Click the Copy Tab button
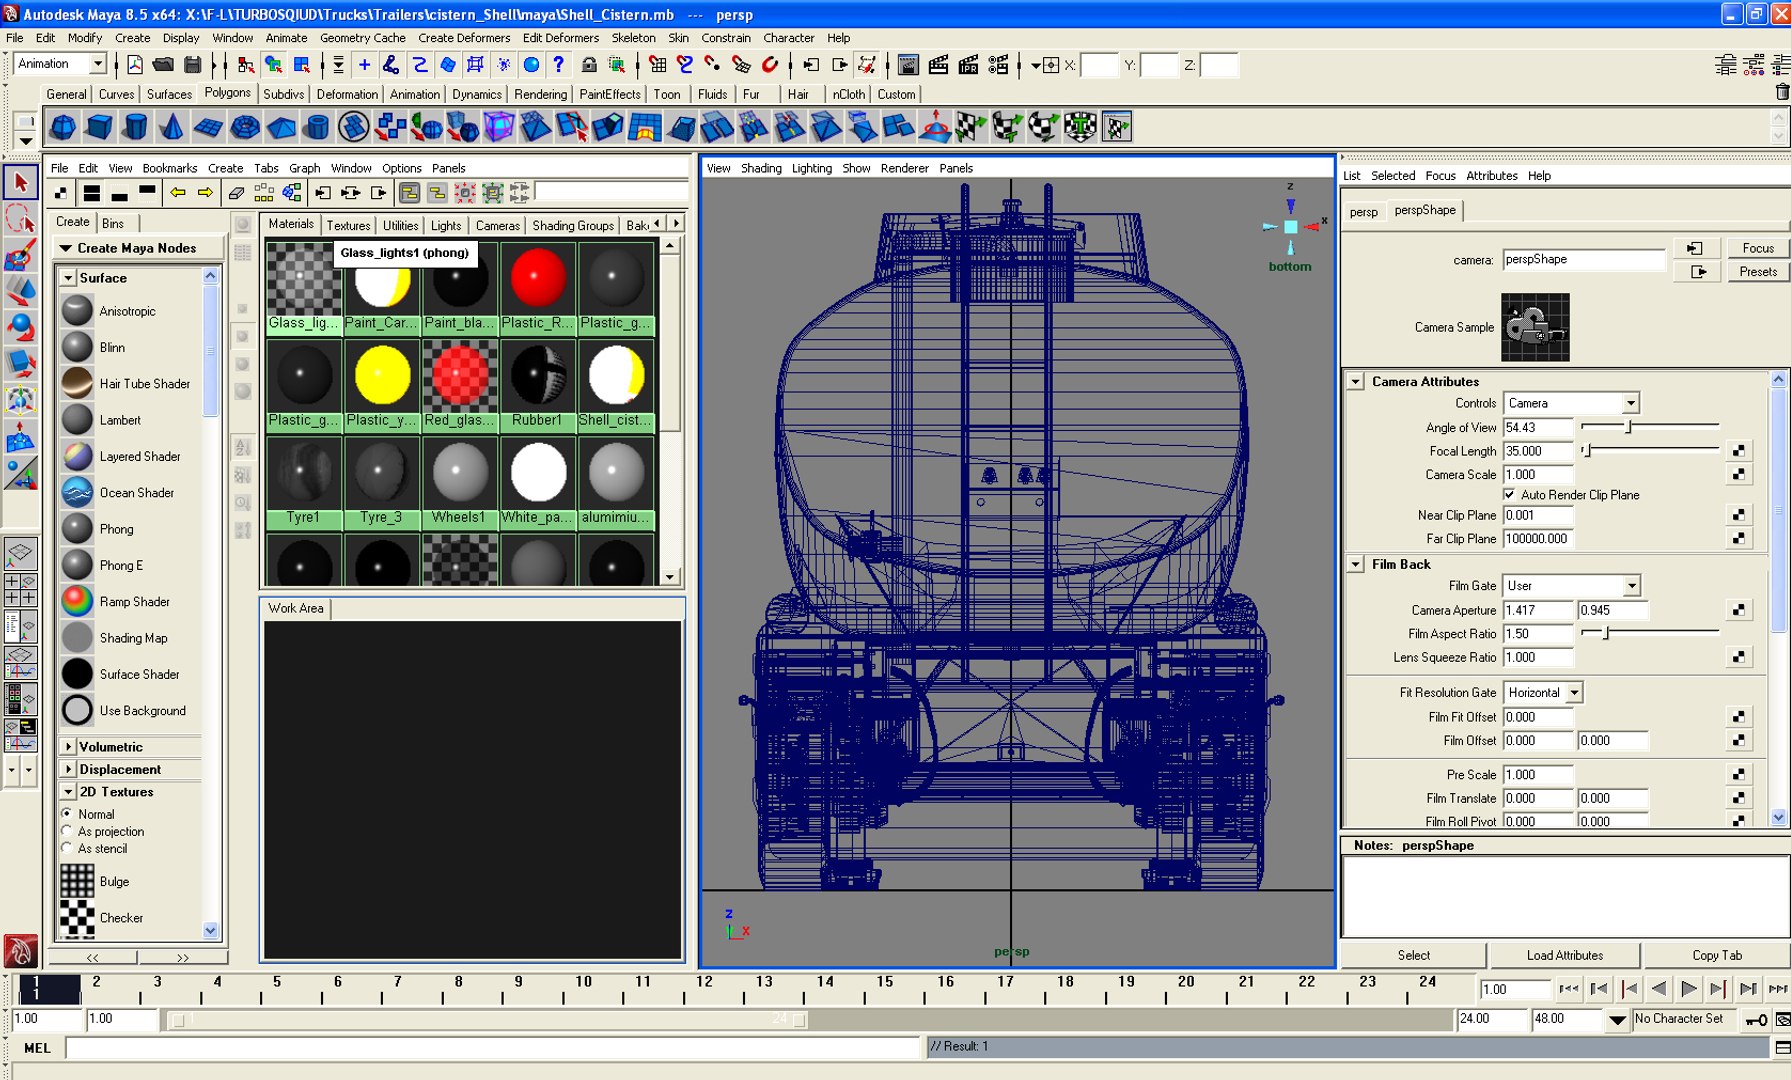This screenshot has width=1791, height=1080. 1717,956
